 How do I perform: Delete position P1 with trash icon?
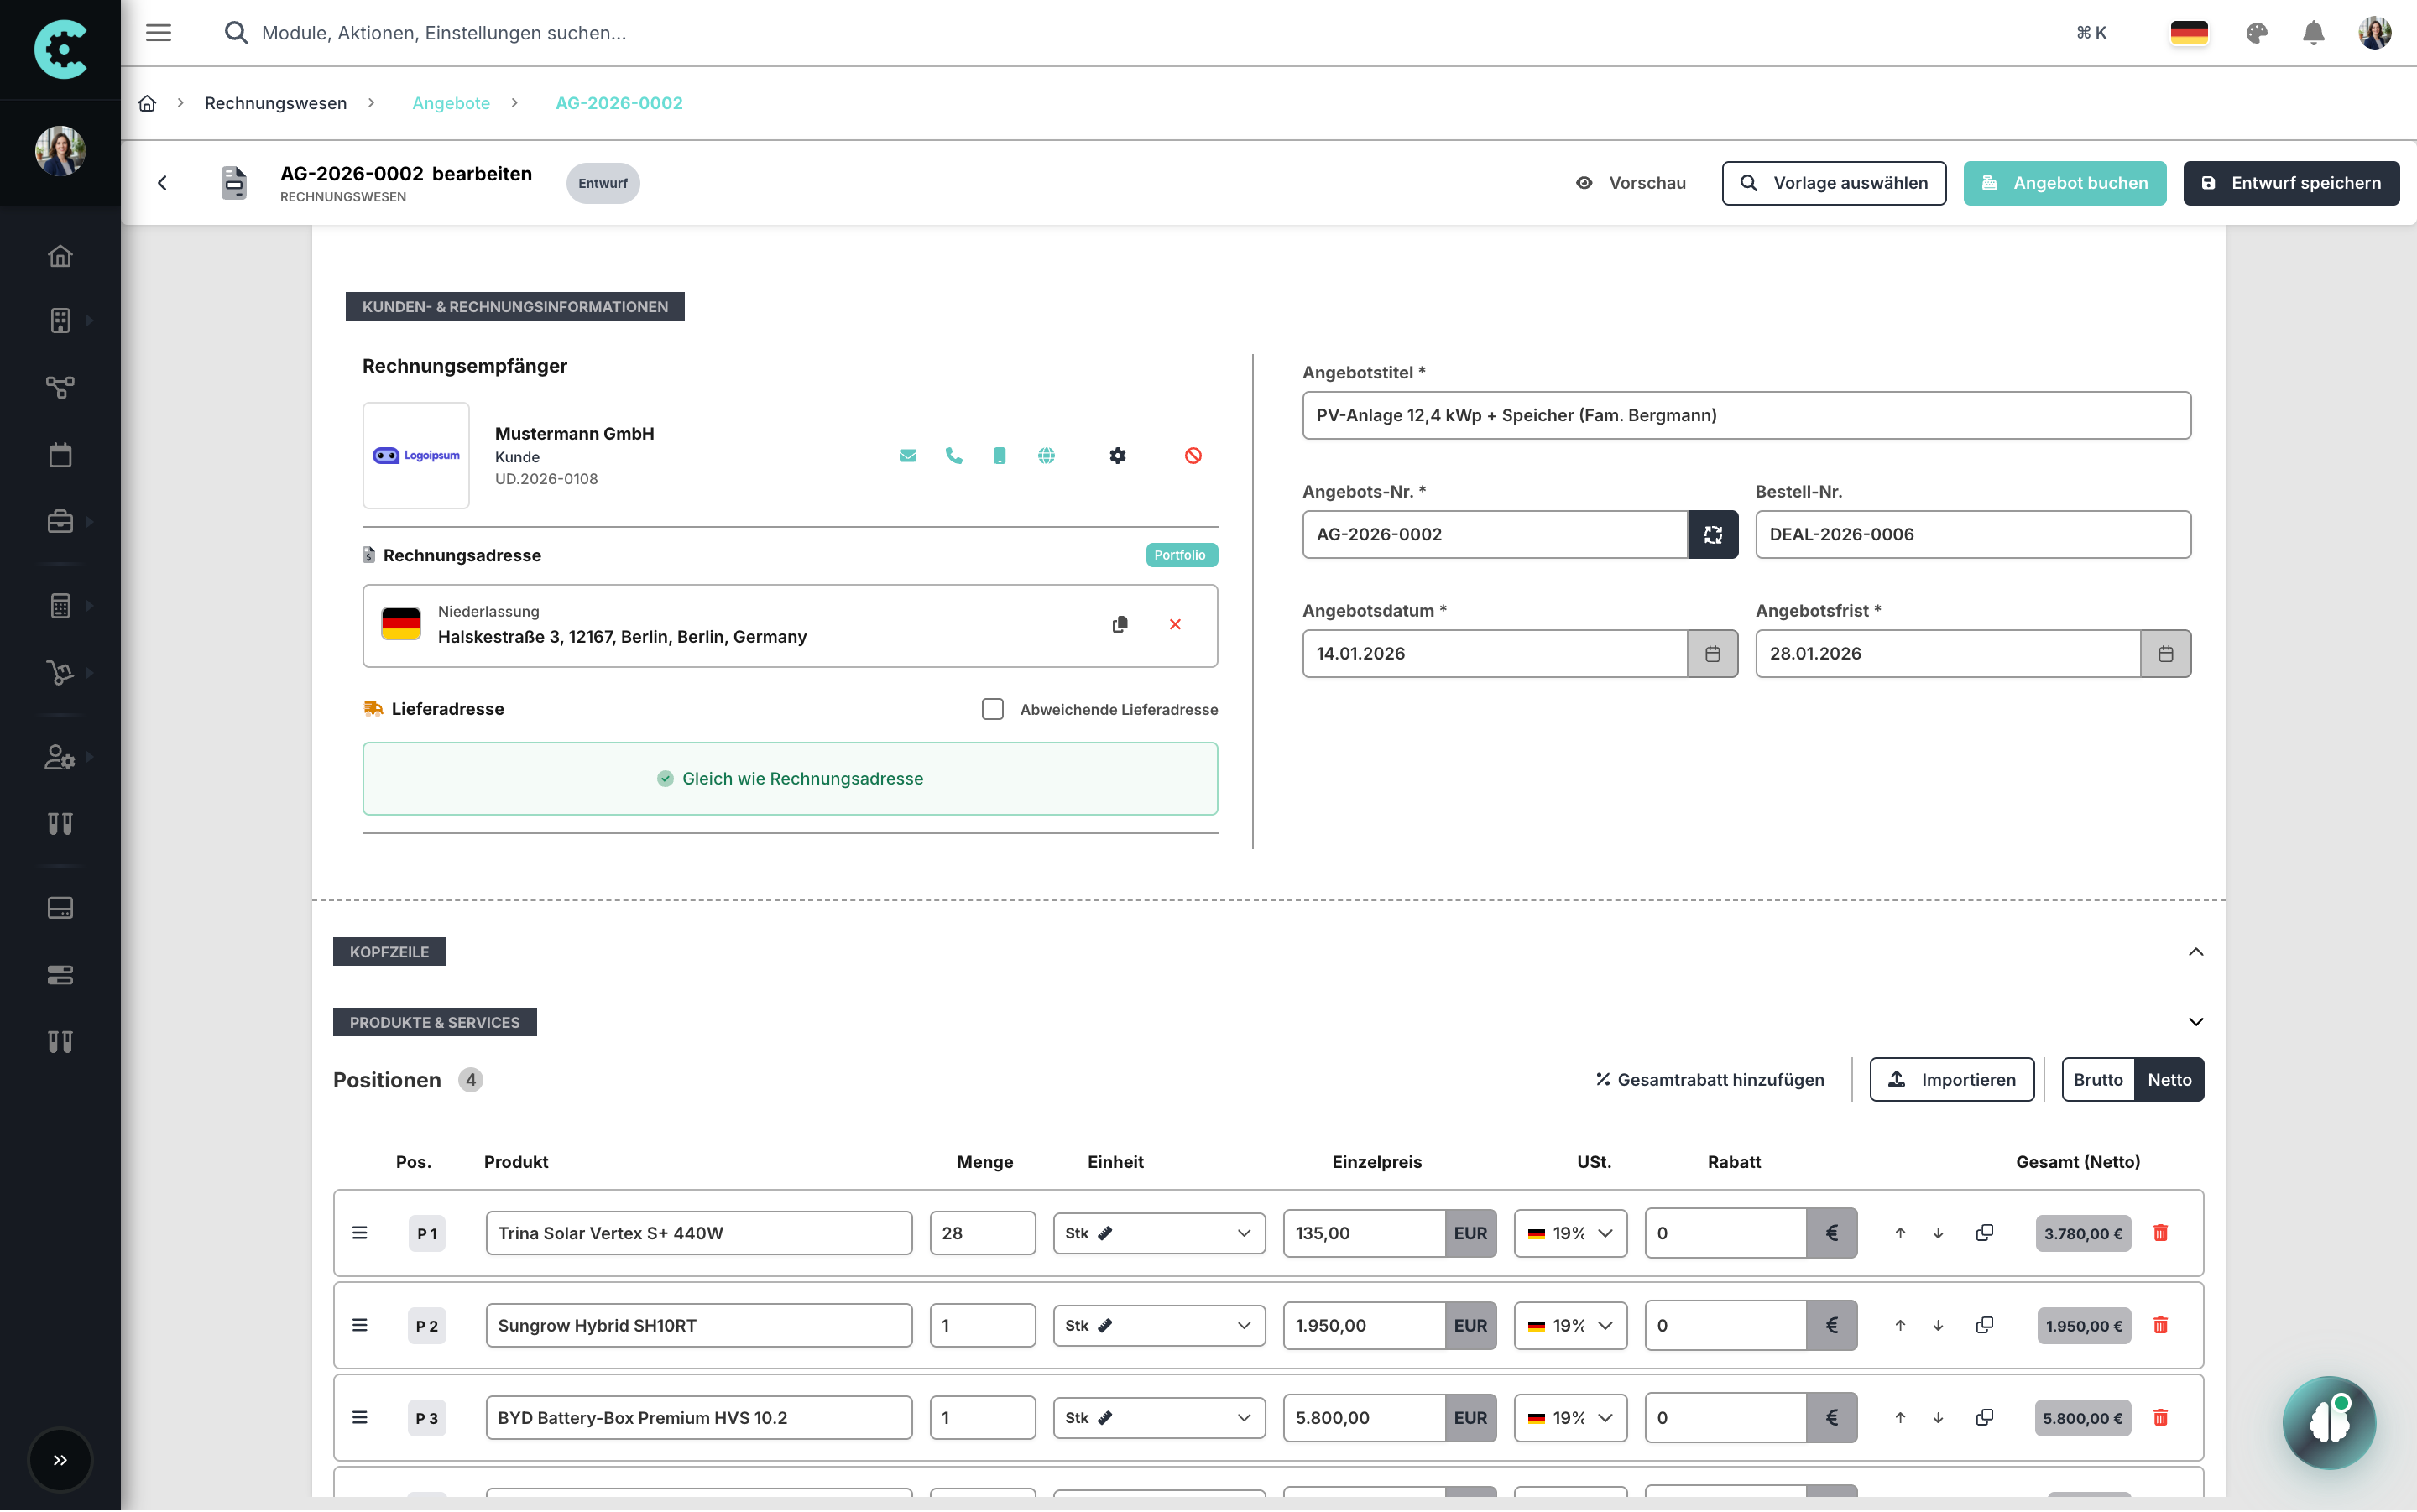point(2160,1233)
